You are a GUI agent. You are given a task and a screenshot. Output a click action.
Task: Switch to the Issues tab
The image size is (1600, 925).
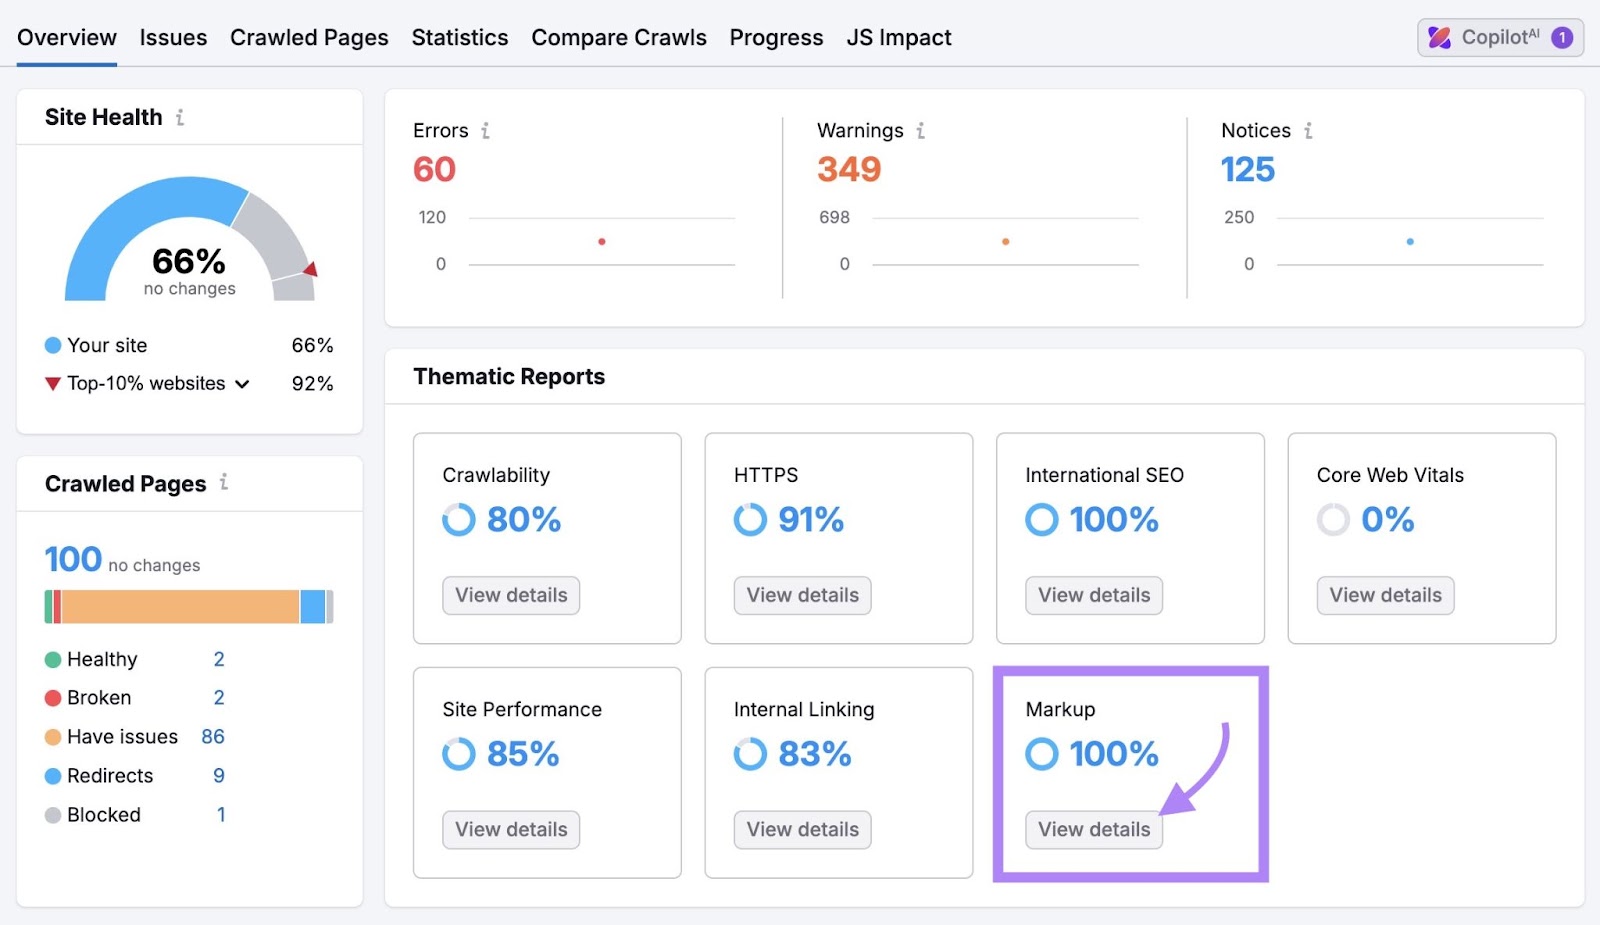(x=173, y=37)
